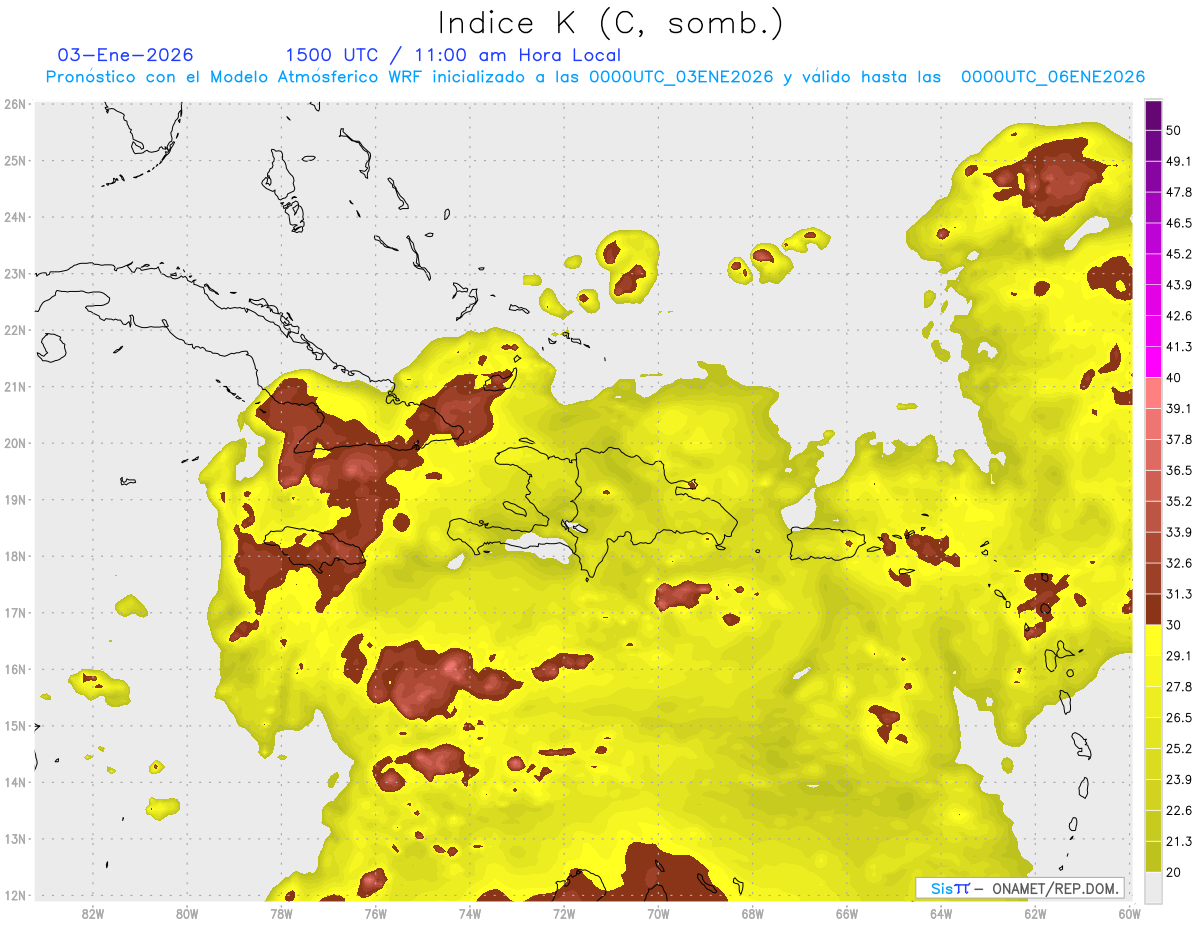
Task: Click the colorbar value '43.9'
Action: [1178, 285]
